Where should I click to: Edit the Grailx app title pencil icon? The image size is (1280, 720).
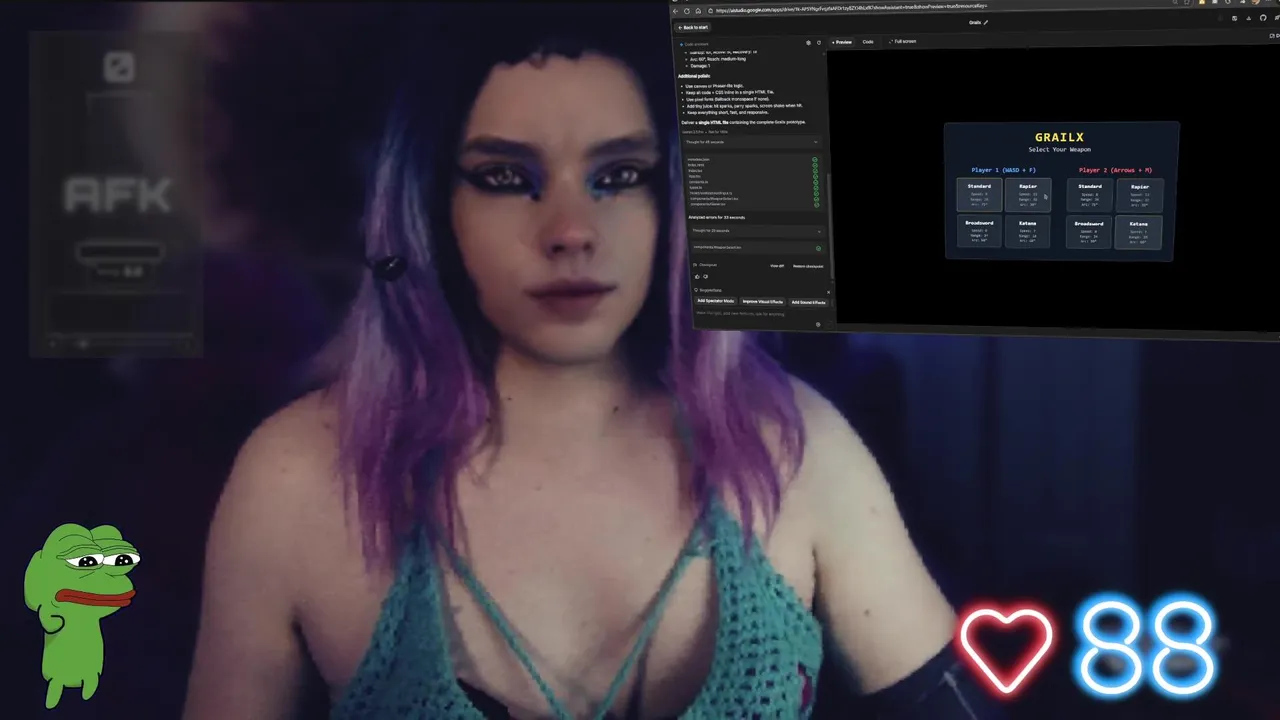pos(985,22)
